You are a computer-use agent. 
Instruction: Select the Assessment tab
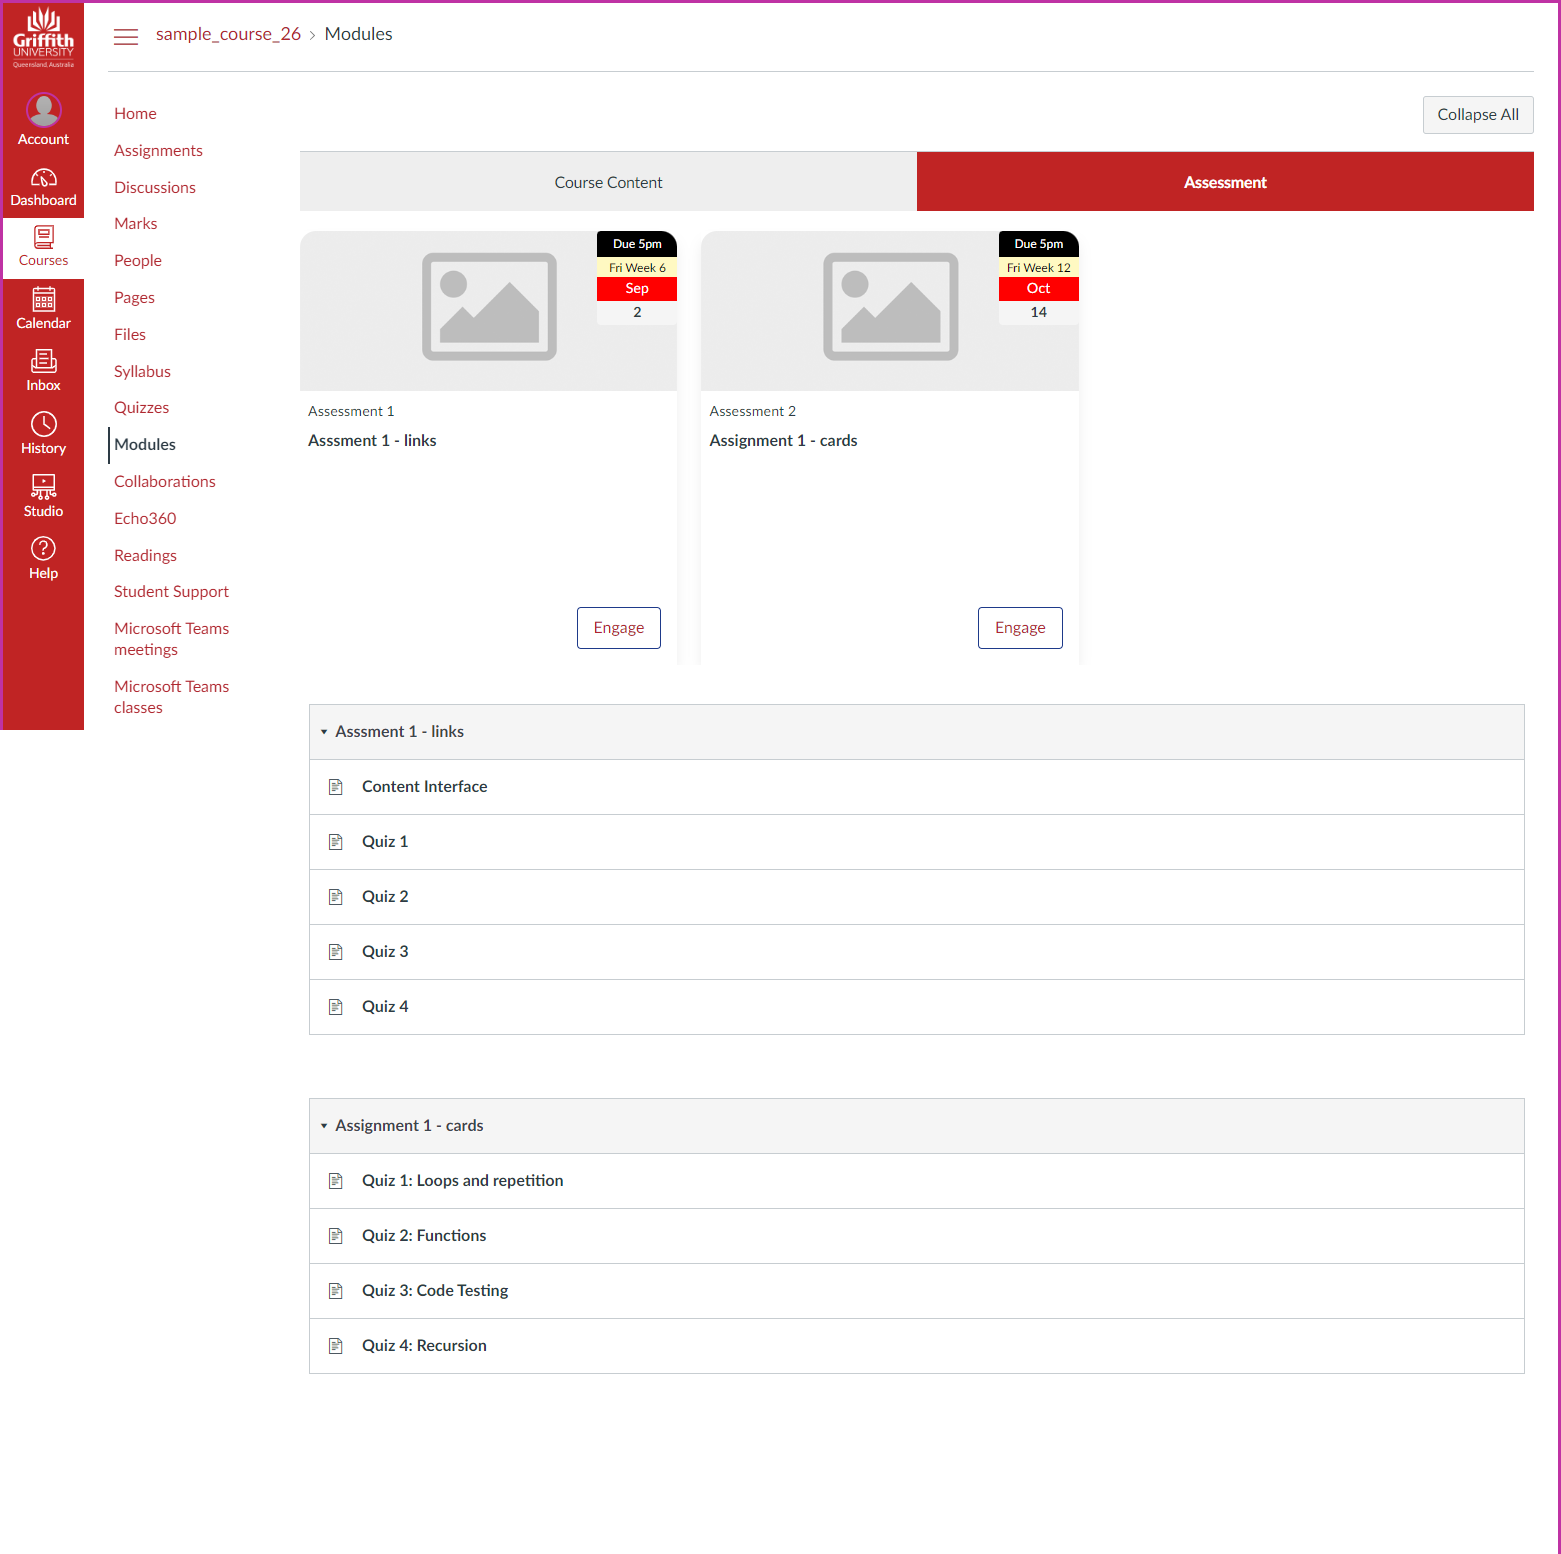point(1224,182)
